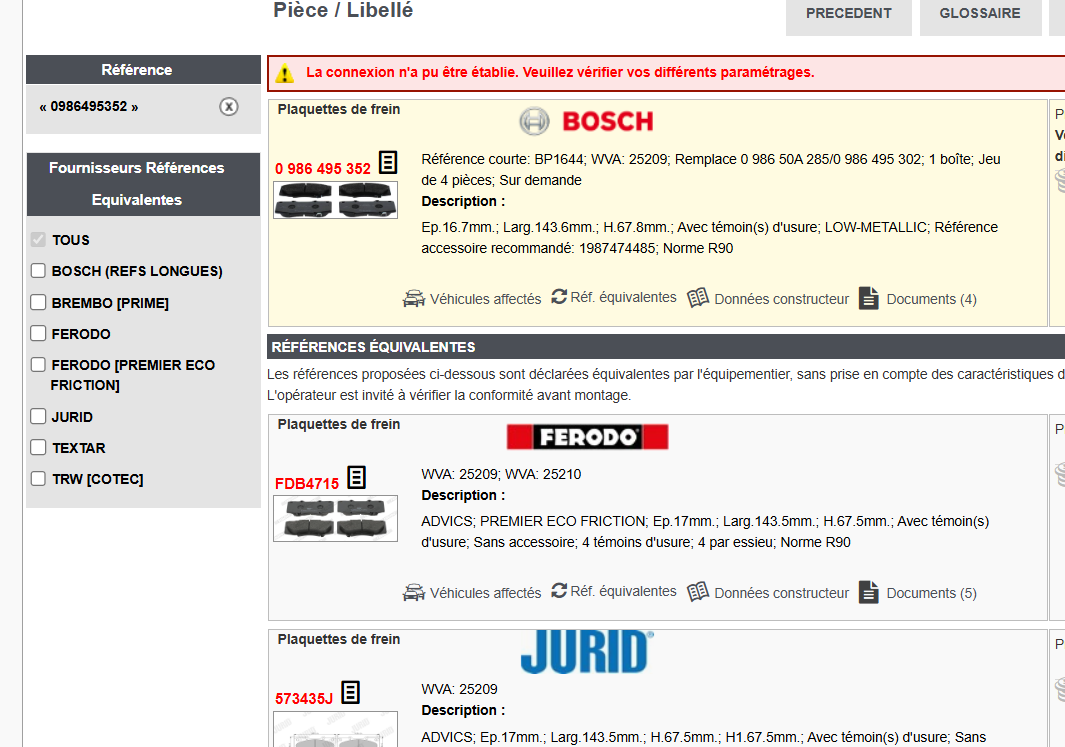Click the "Référence courte: BP1644" line in Bosch card
This screenshot has height=747, width=1065.
pyautogui.click(x=710, y=169)
